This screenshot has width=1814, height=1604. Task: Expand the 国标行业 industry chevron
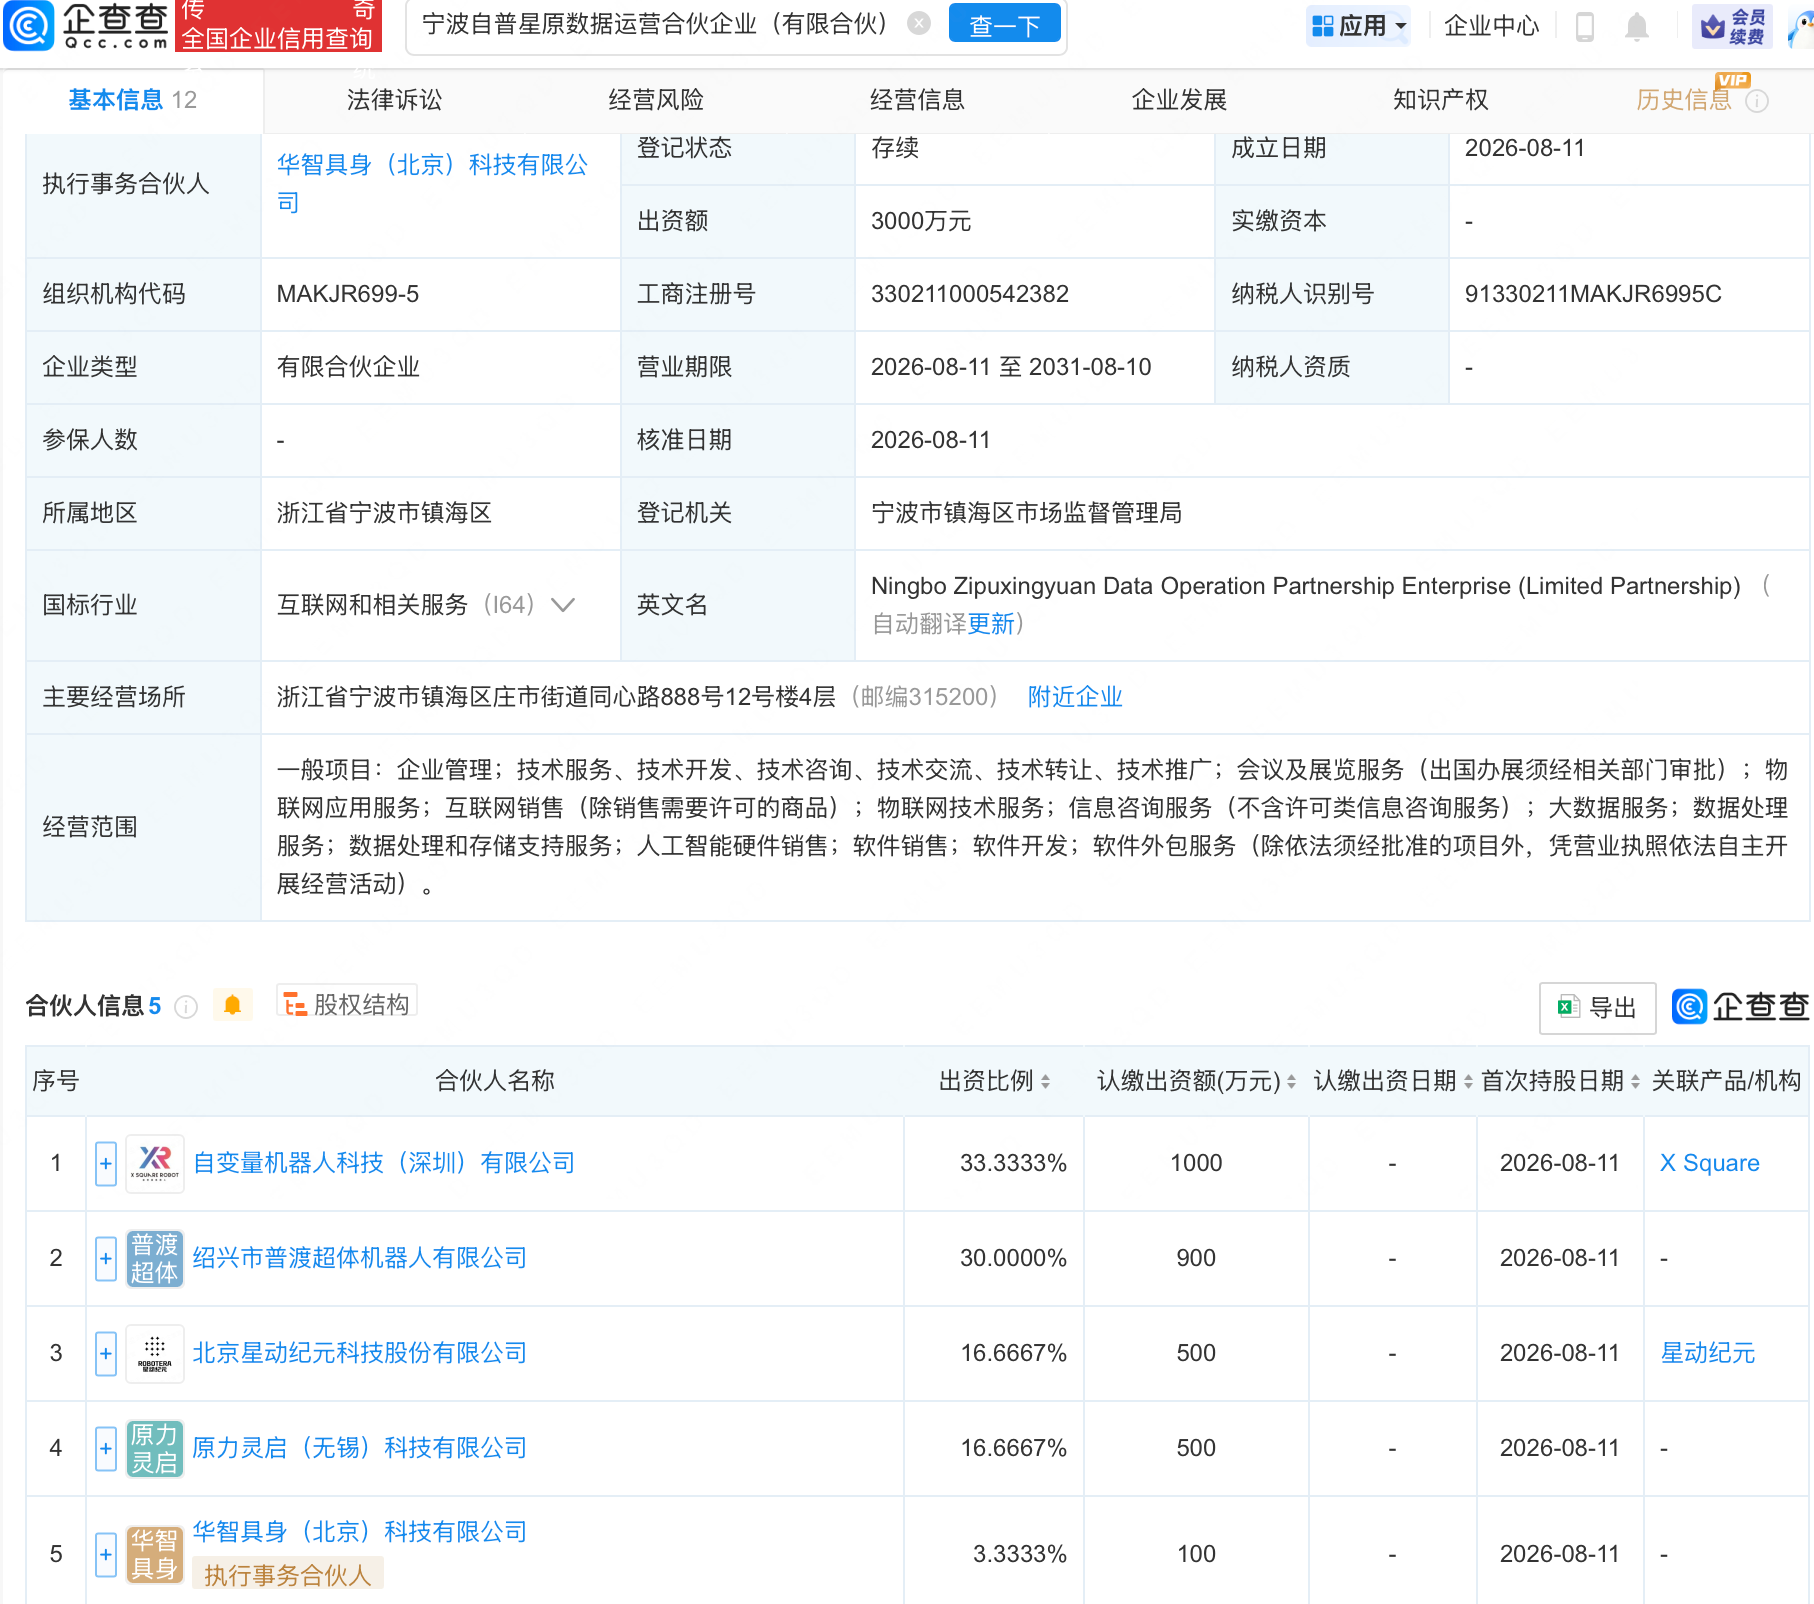[563, 605]
